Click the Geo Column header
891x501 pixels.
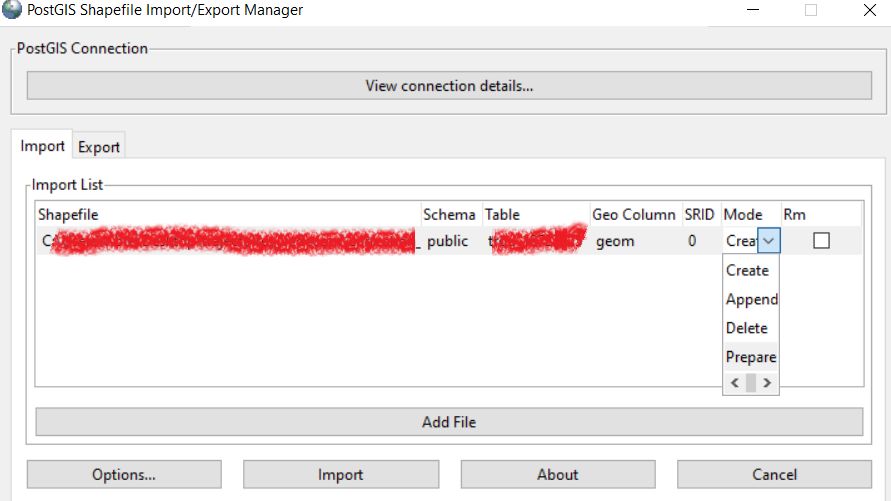[x=634, y=215]
